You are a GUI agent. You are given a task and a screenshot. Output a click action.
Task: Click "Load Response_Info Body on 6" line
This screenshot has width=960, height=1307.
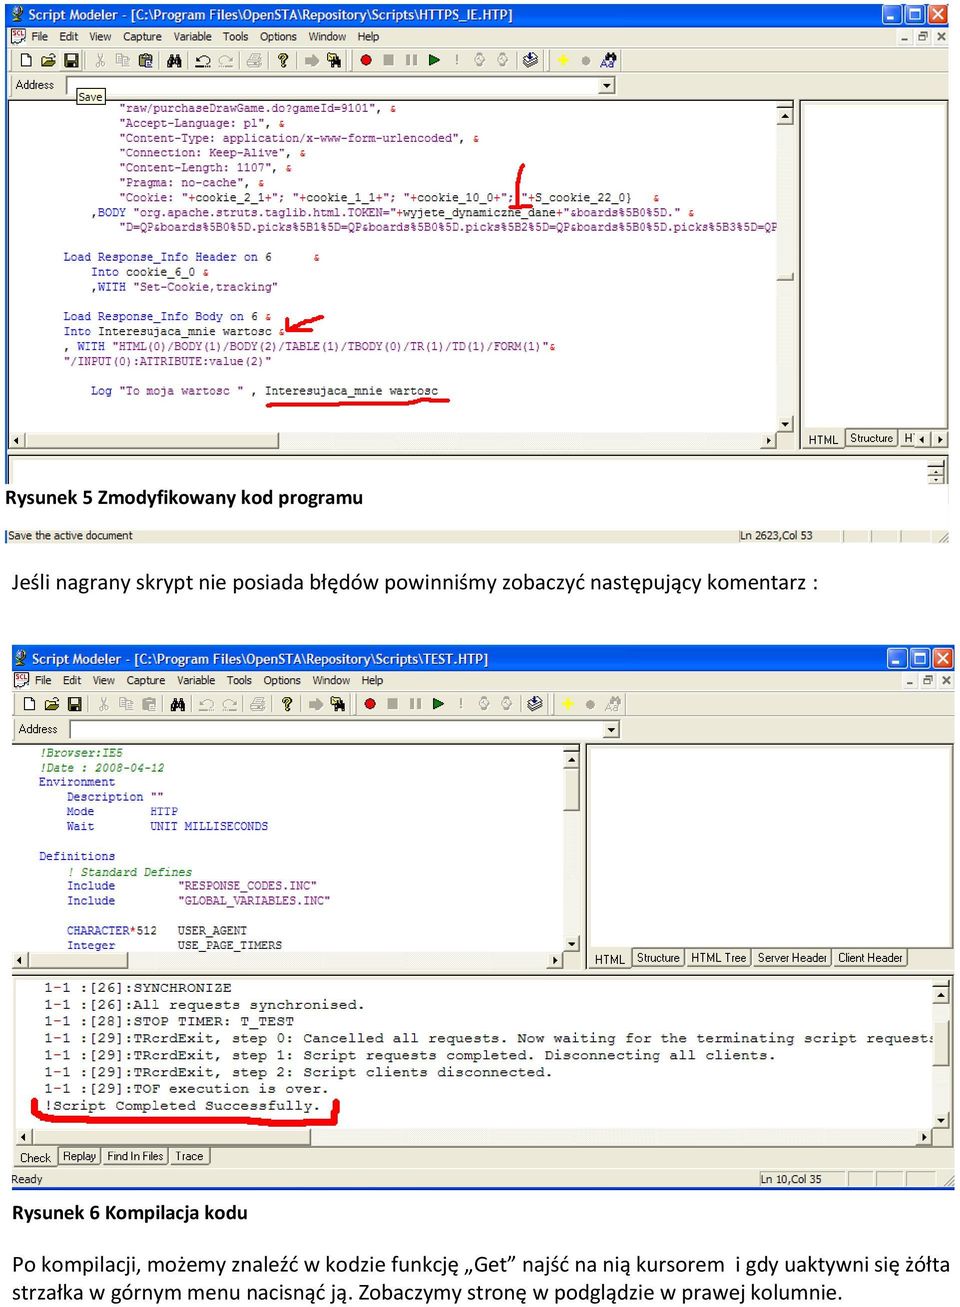point(167,316)
